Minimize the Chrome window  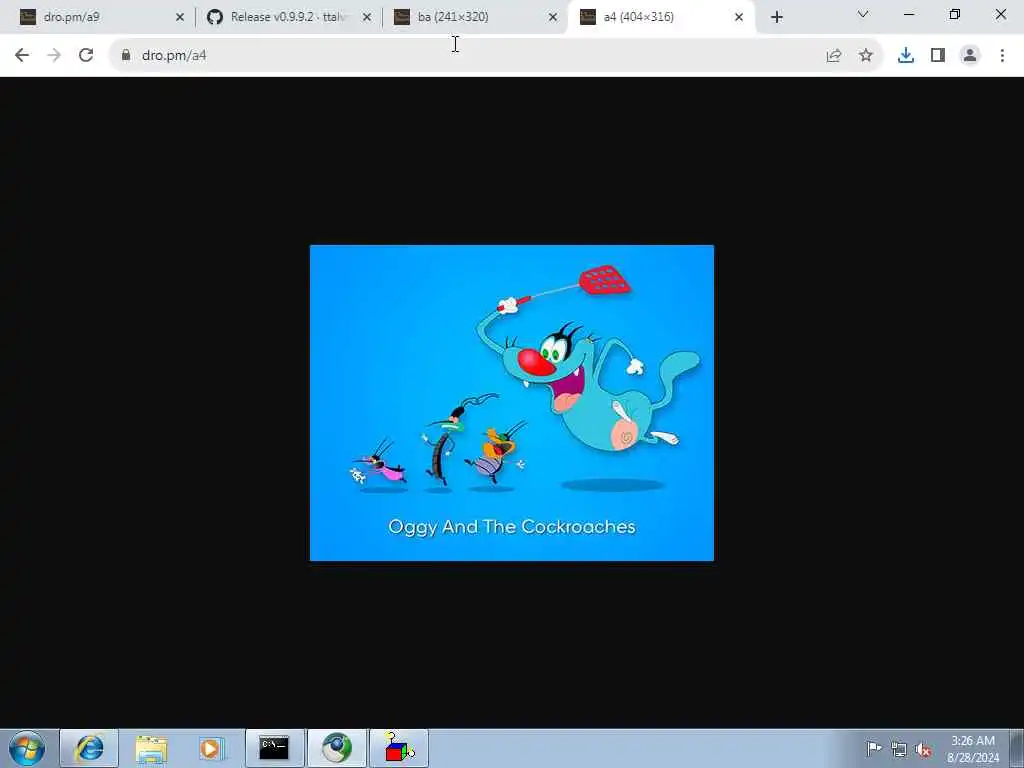click(x=908, y=14)
